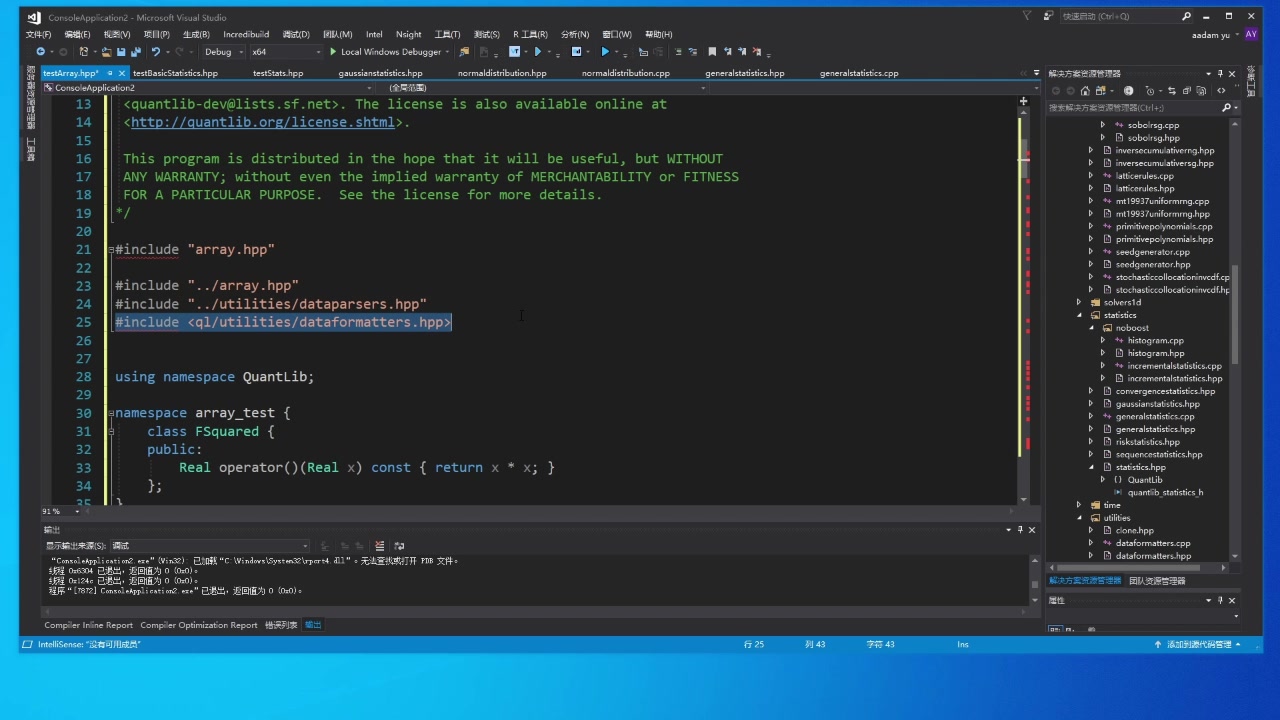Pin the testArray.hpp tab
This screenshot has width=1280, height=720.
109,73
